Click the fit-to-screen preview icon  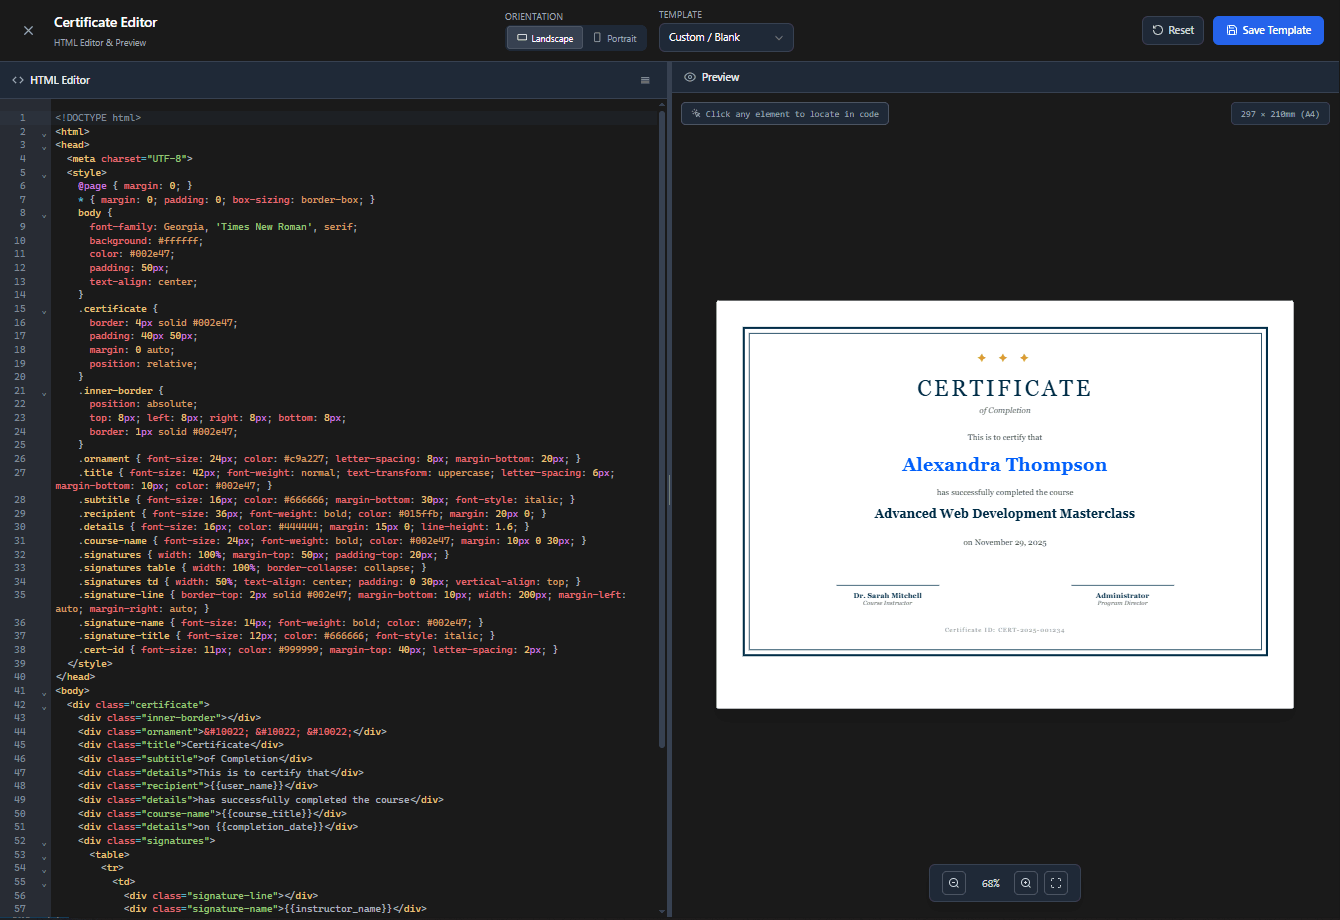pos(1056,883)
